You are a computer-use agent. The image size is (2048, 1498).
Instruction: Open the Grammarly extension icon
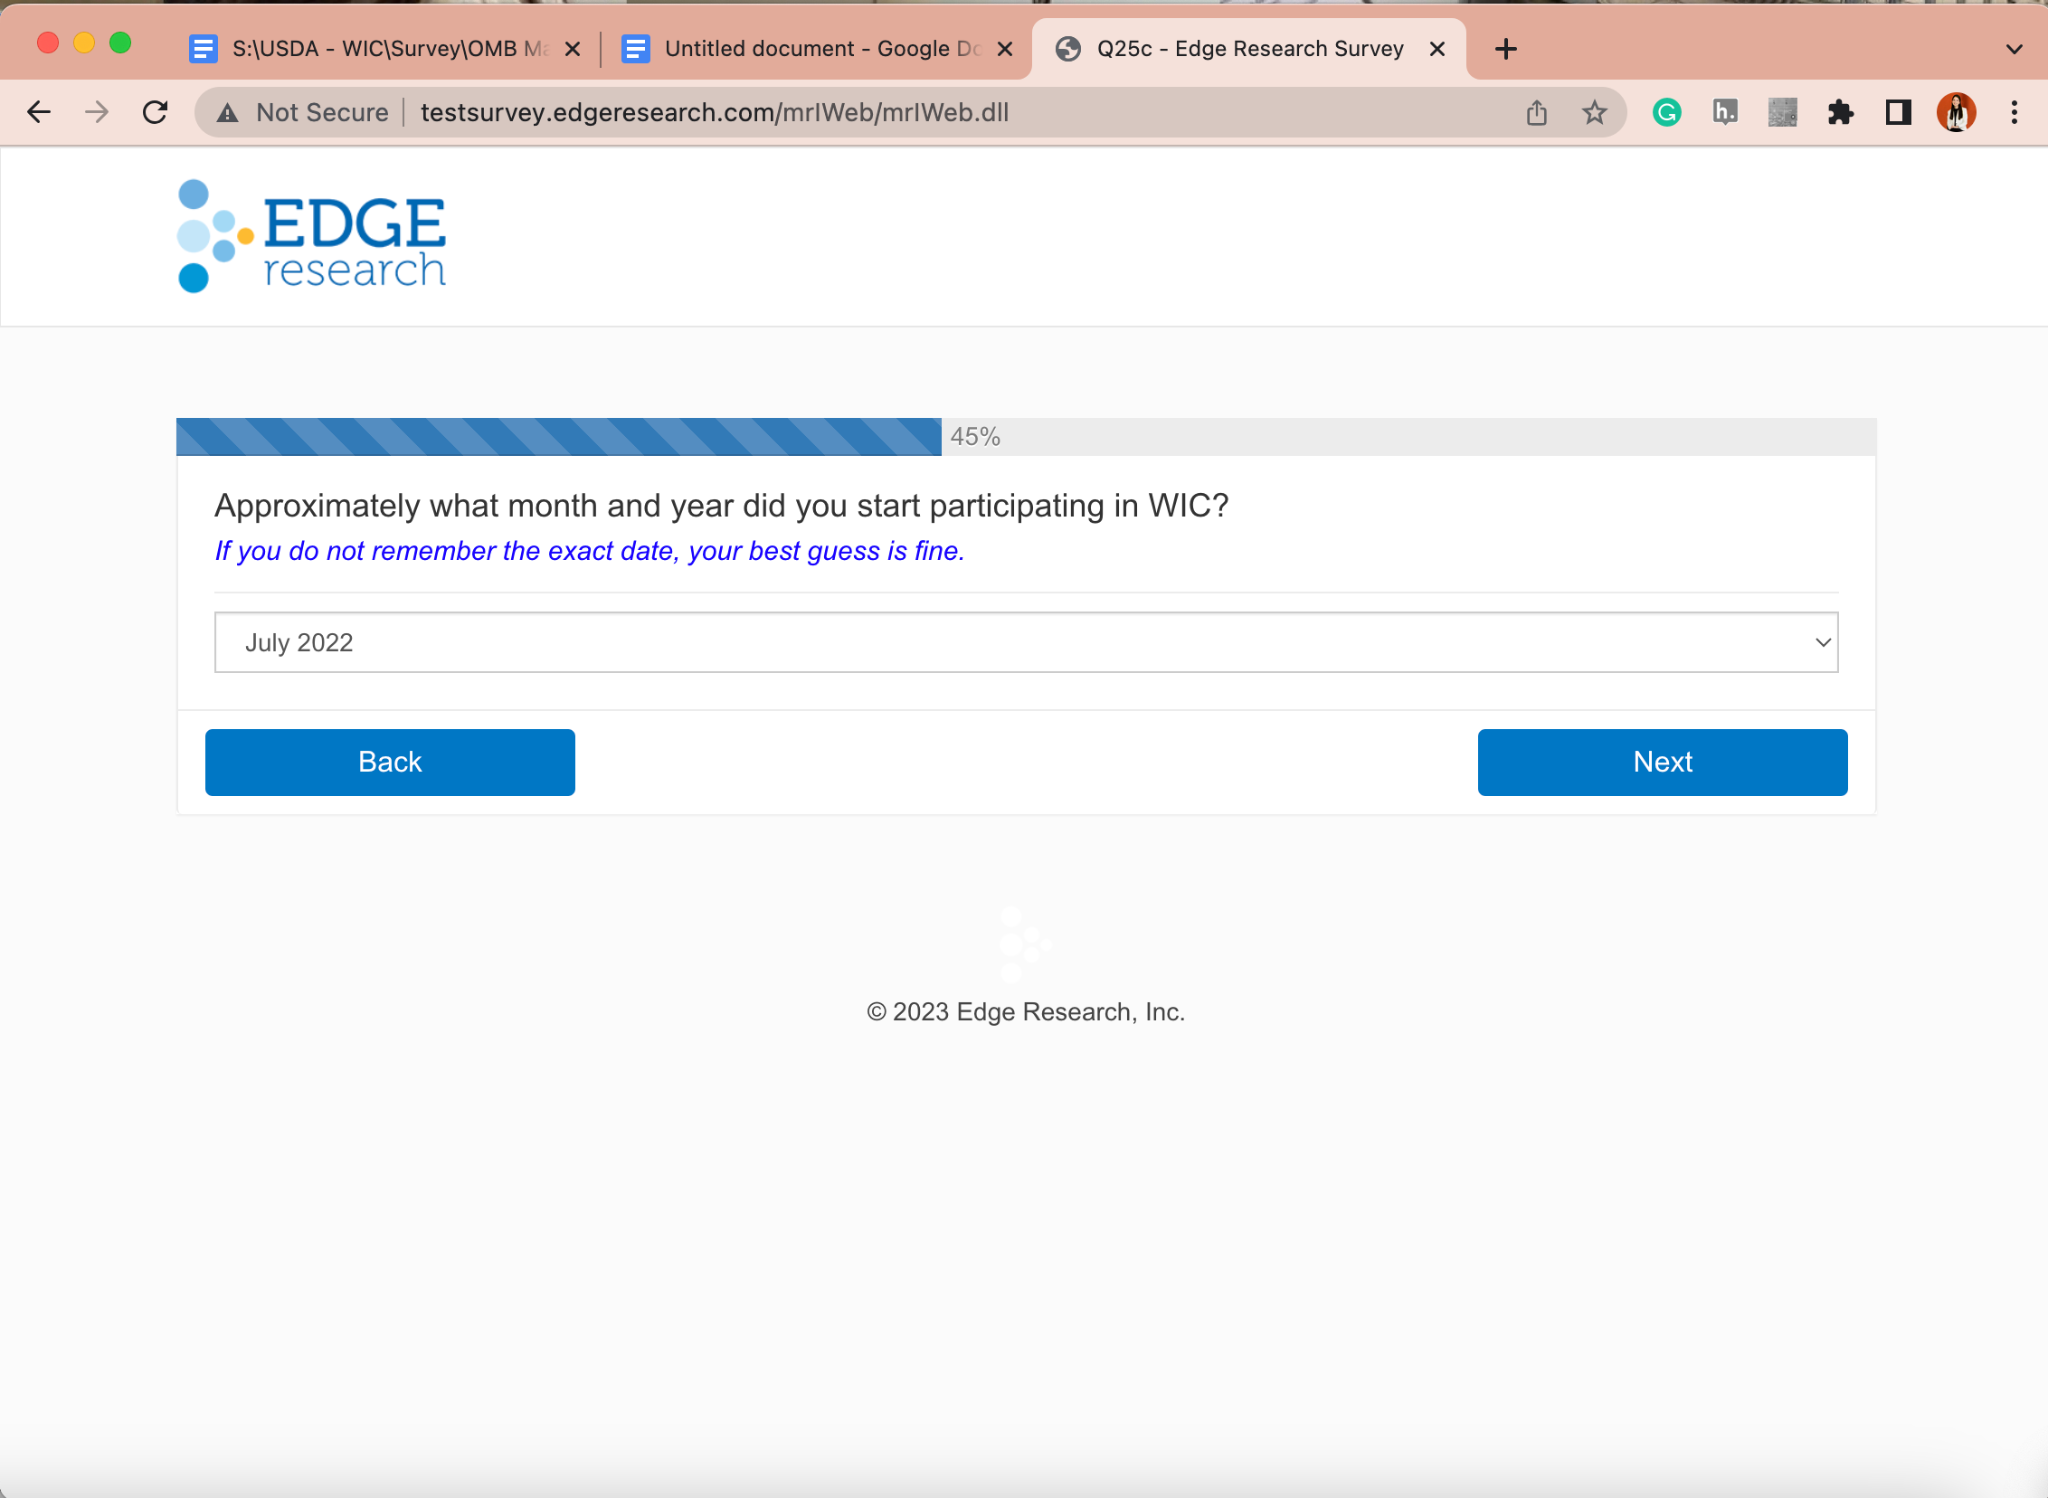point(1666,112)
